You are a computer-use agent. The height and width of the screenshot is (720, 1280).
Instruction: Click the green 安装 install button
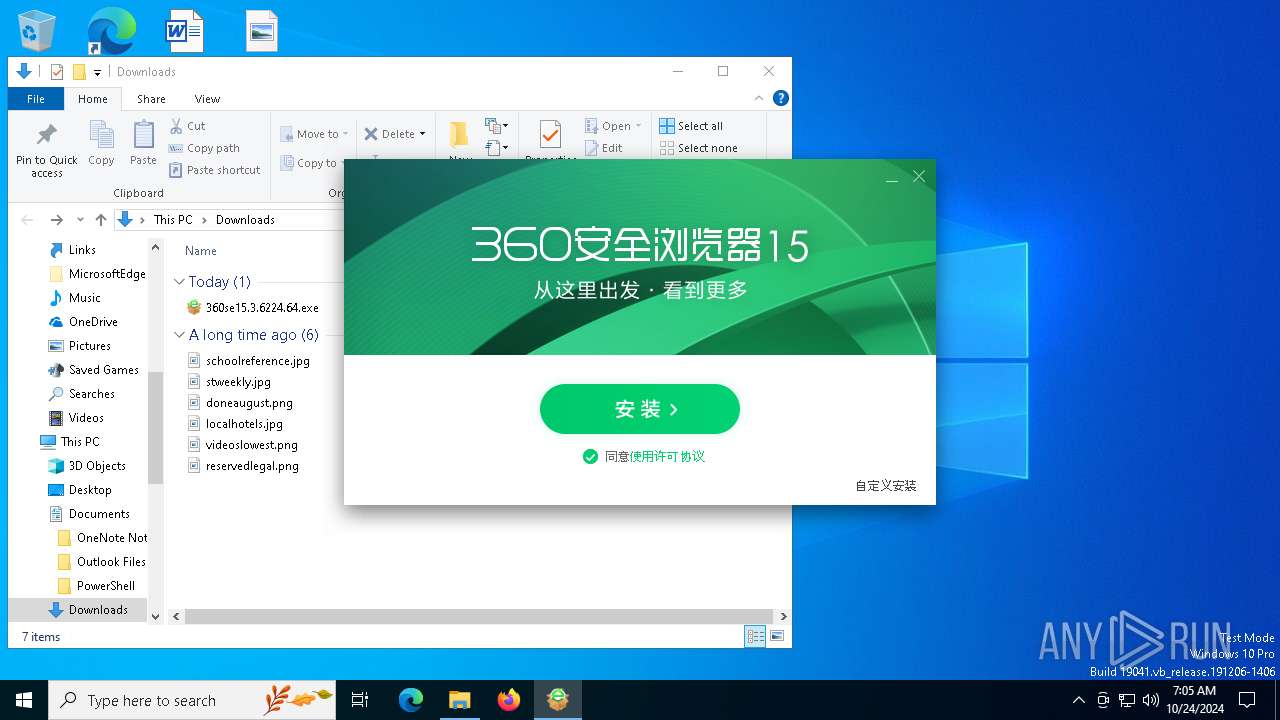click(x=640, y=409)
